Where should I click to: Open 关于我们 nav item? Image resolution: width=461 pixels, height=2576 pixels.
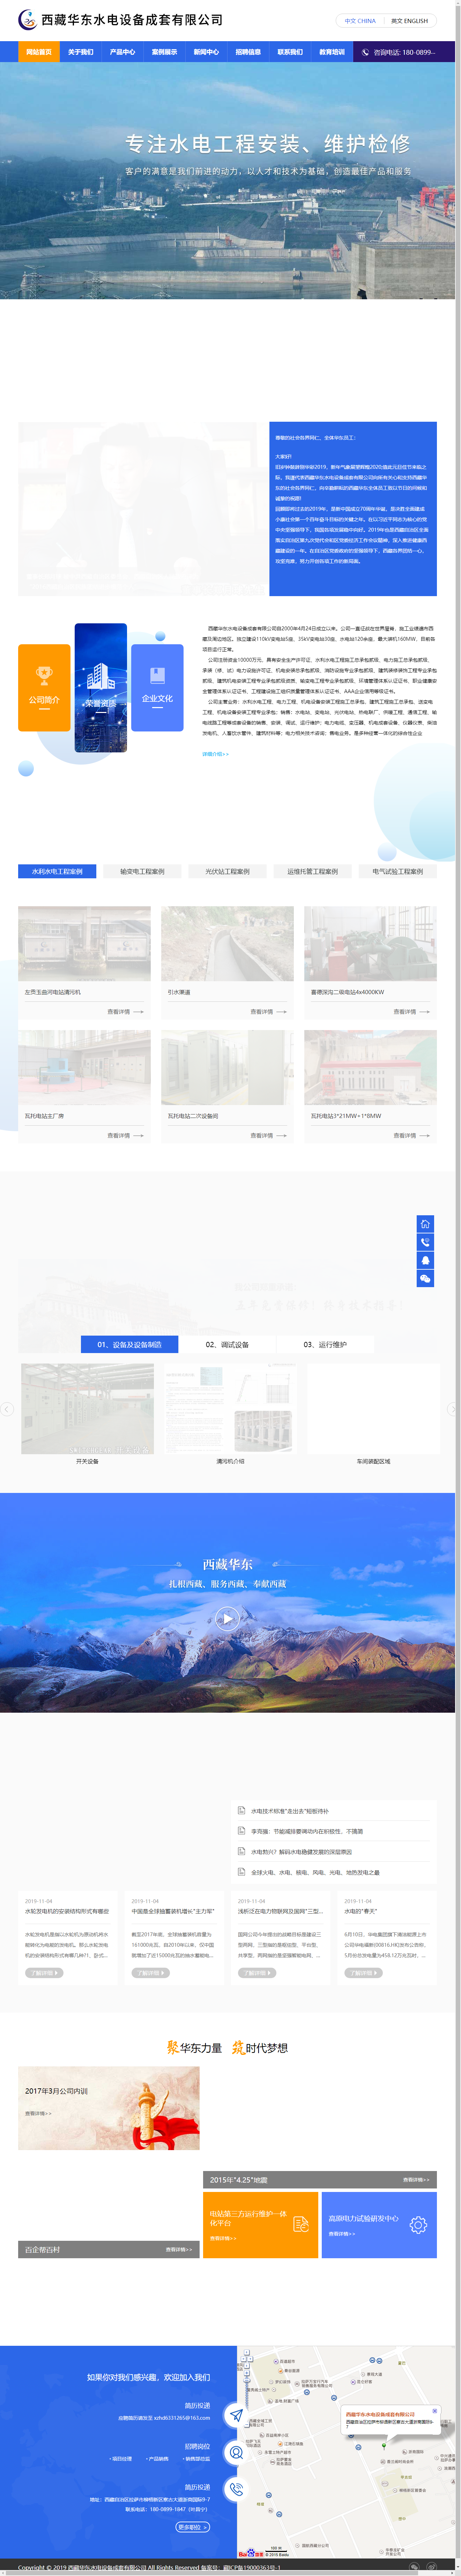click(x=81, y=52)
